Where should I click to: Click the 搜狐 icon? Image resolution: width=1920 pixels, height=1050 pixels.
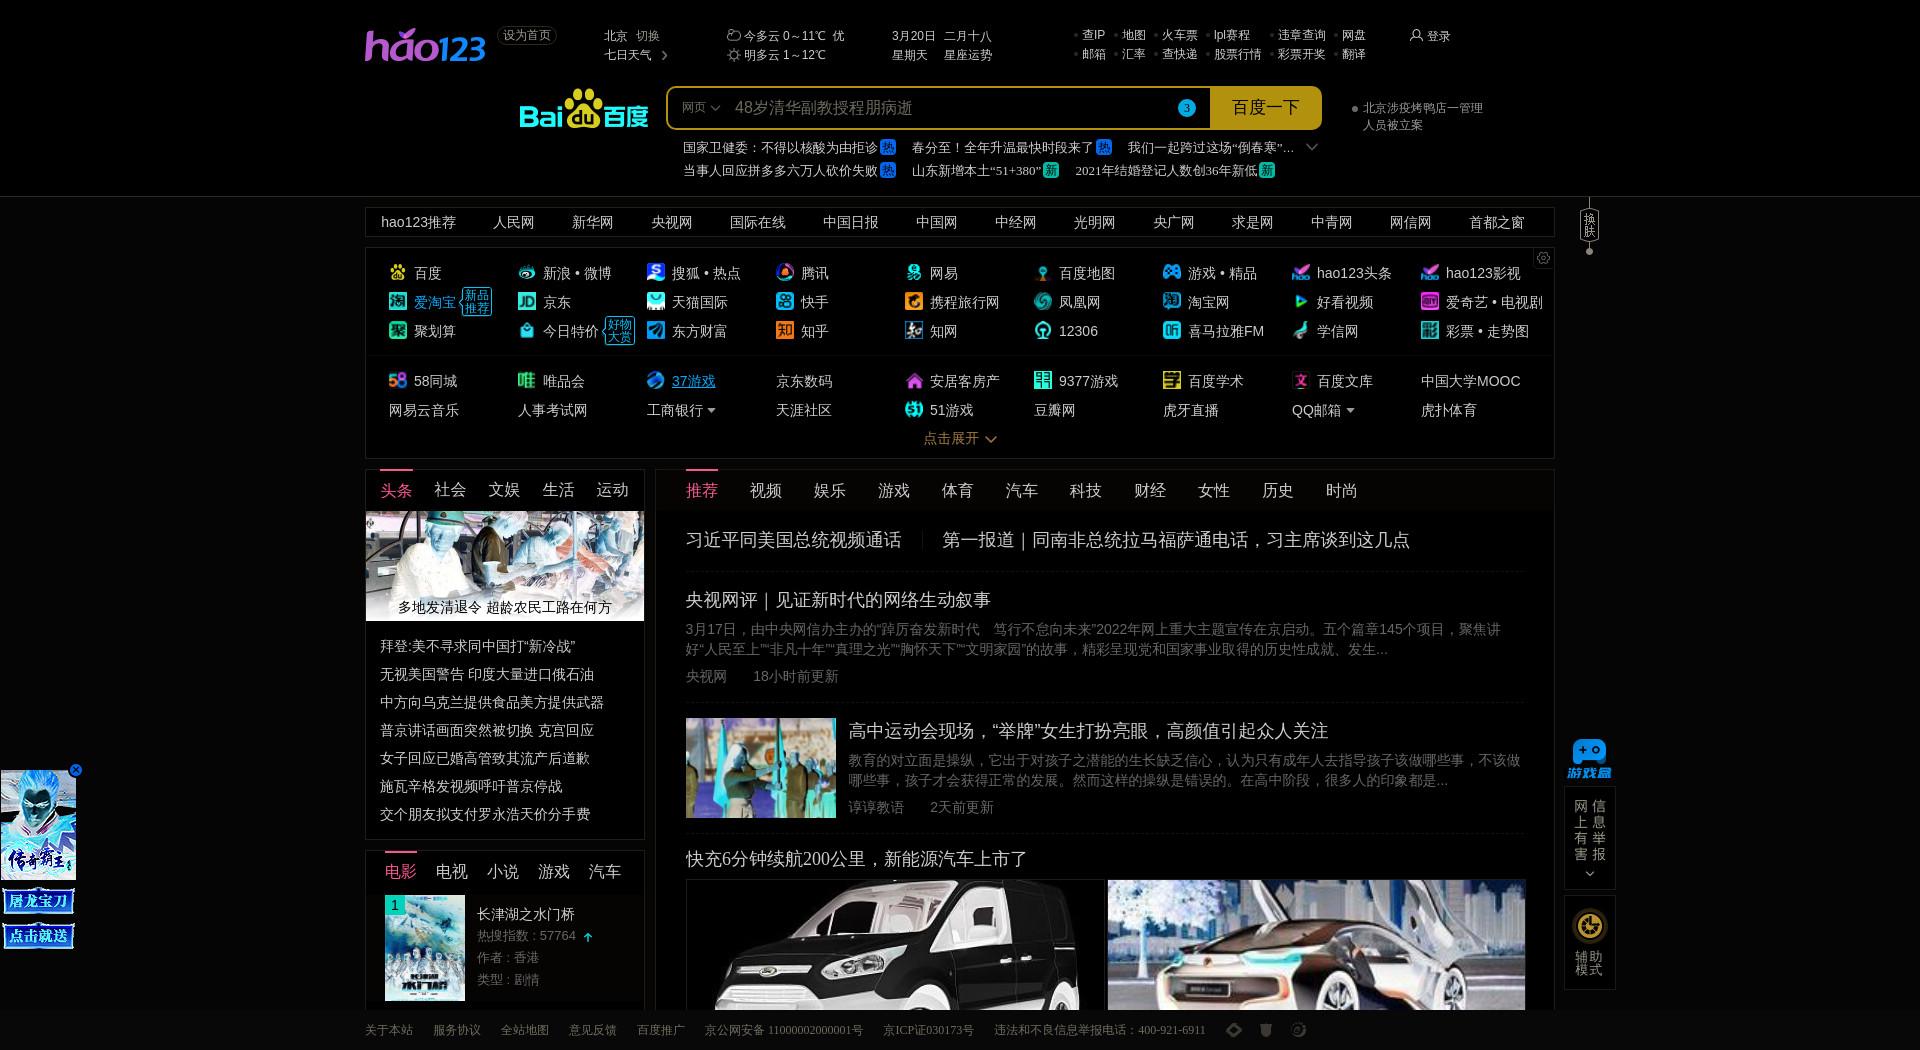click(655, 272)
